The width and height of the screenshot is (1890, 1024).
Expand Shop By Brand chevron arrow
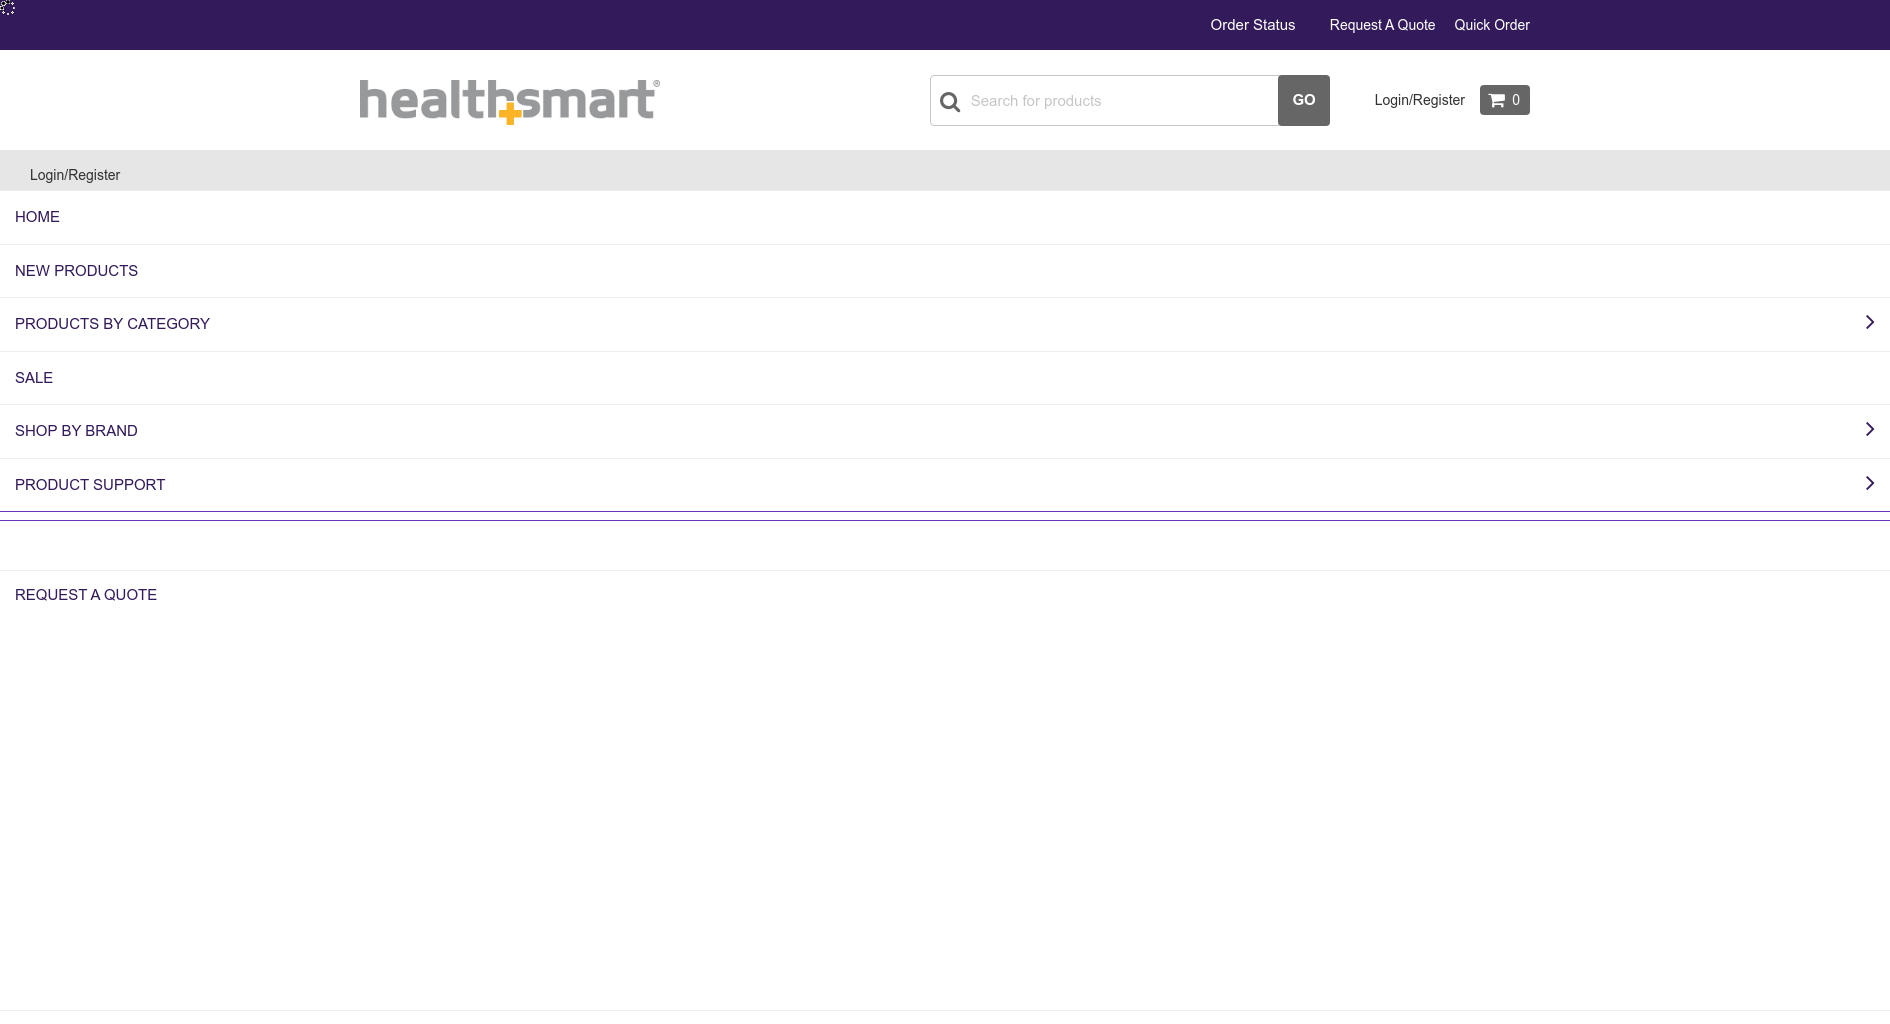1869,429
